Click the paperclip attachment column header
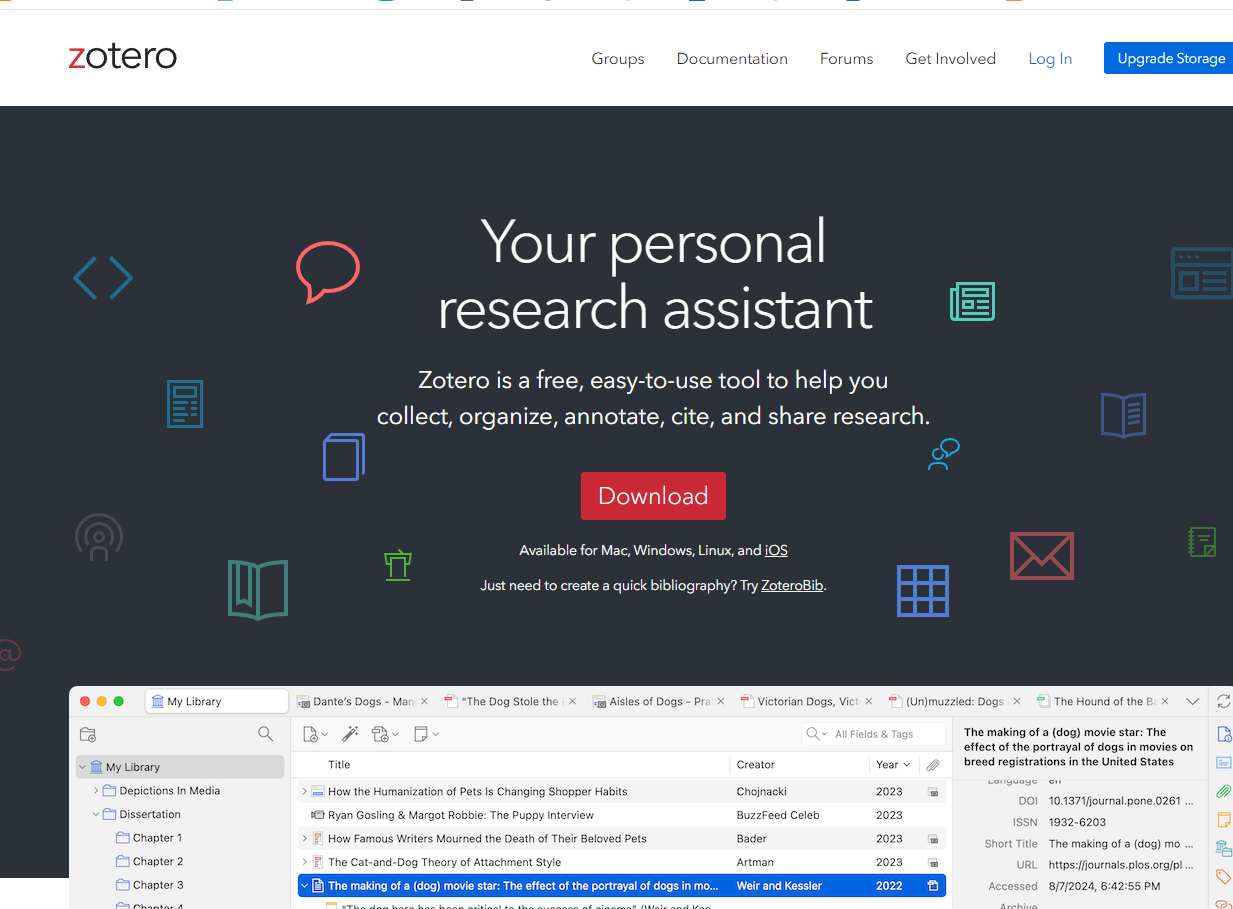The image size is (1233, 909). tap(933, 765)
